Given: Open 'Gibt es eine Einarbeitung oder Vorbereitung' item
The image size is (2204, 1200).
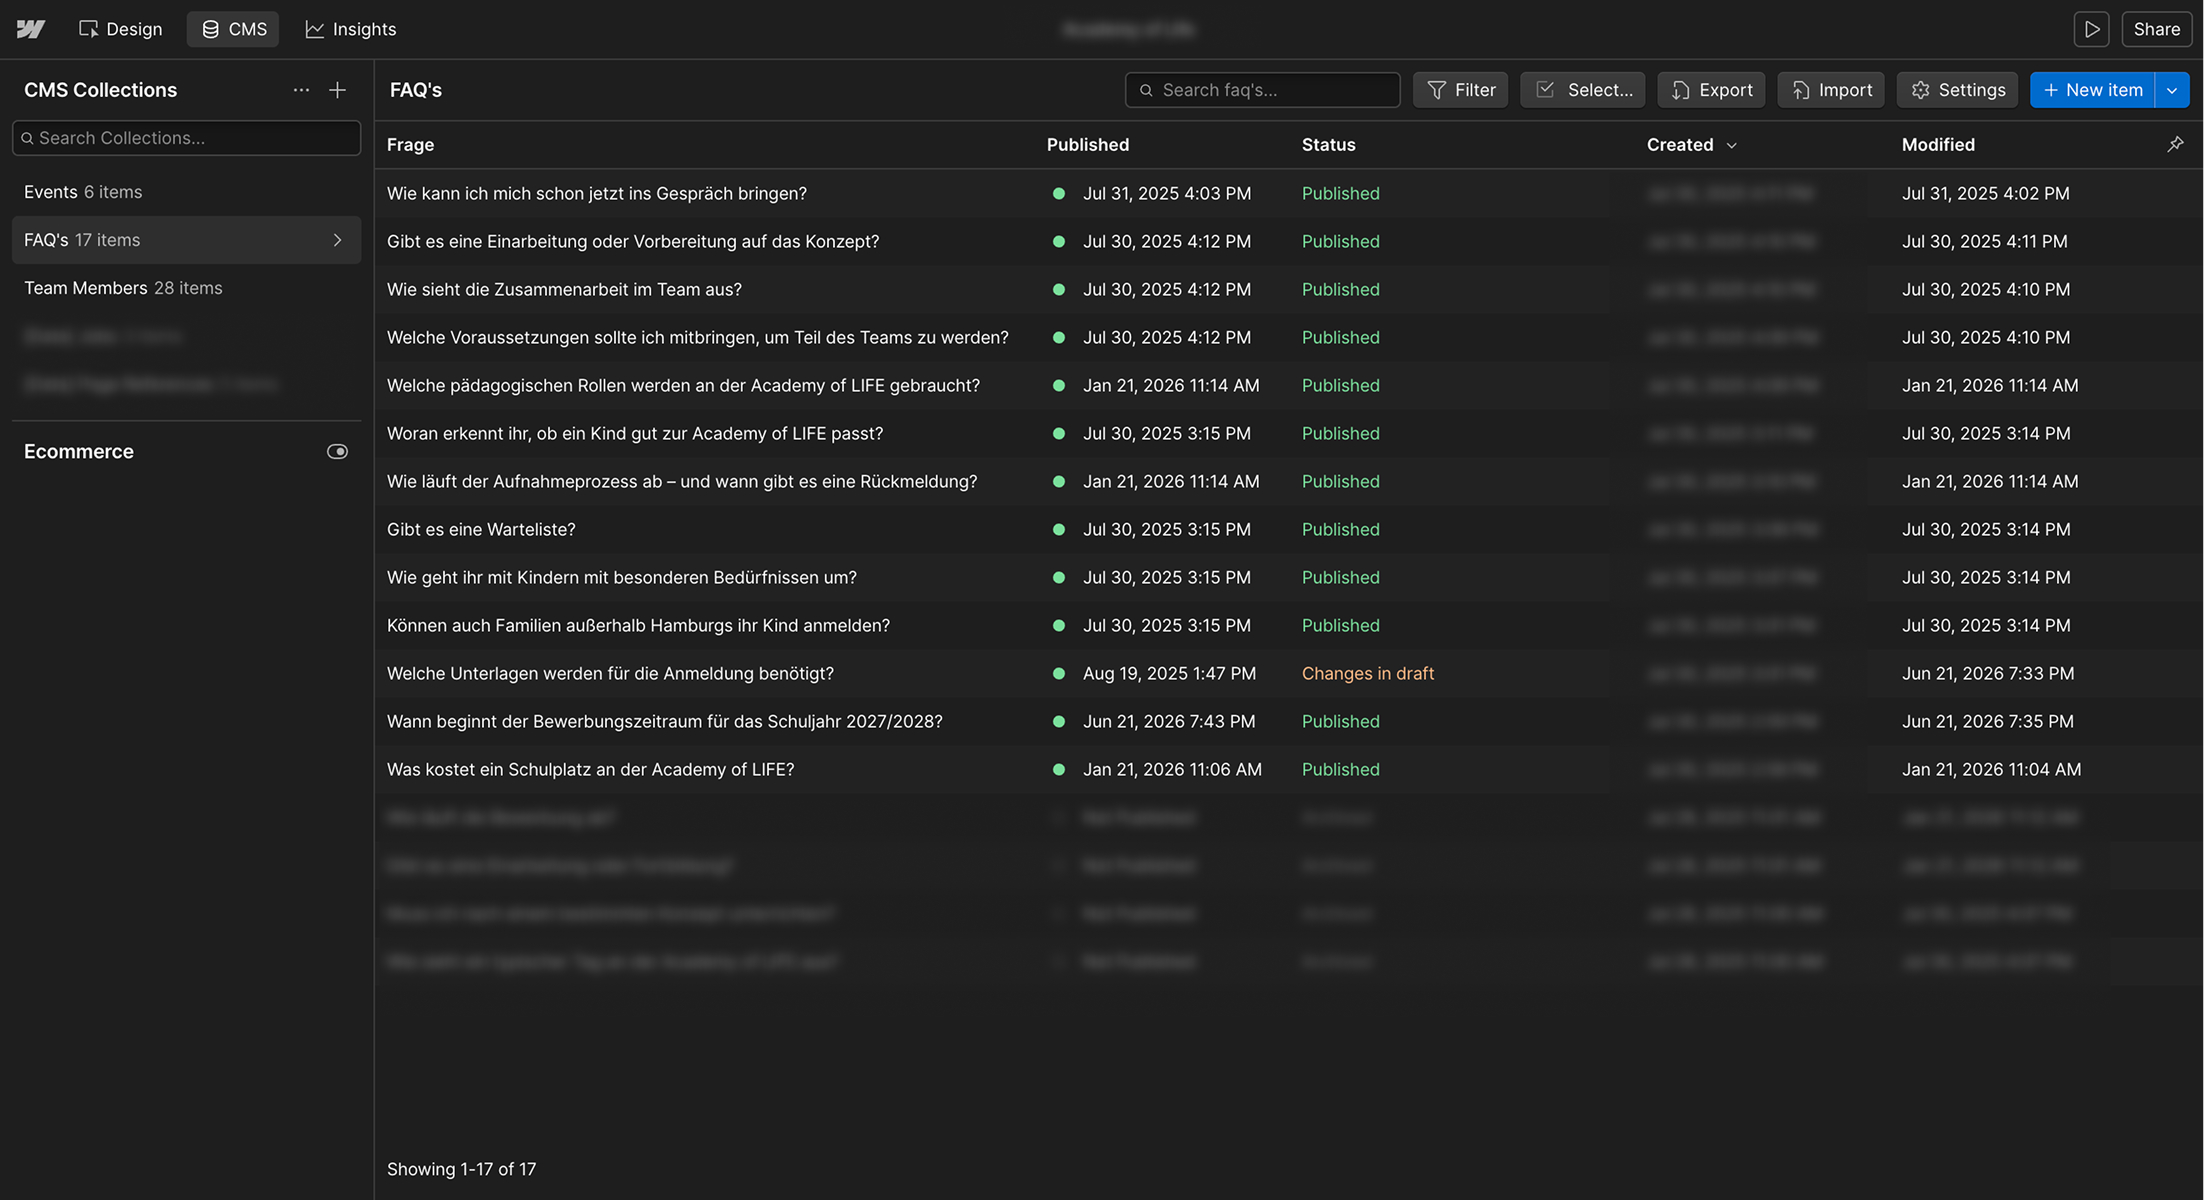Looking at the screenshot, I should [x=633, y=241].
